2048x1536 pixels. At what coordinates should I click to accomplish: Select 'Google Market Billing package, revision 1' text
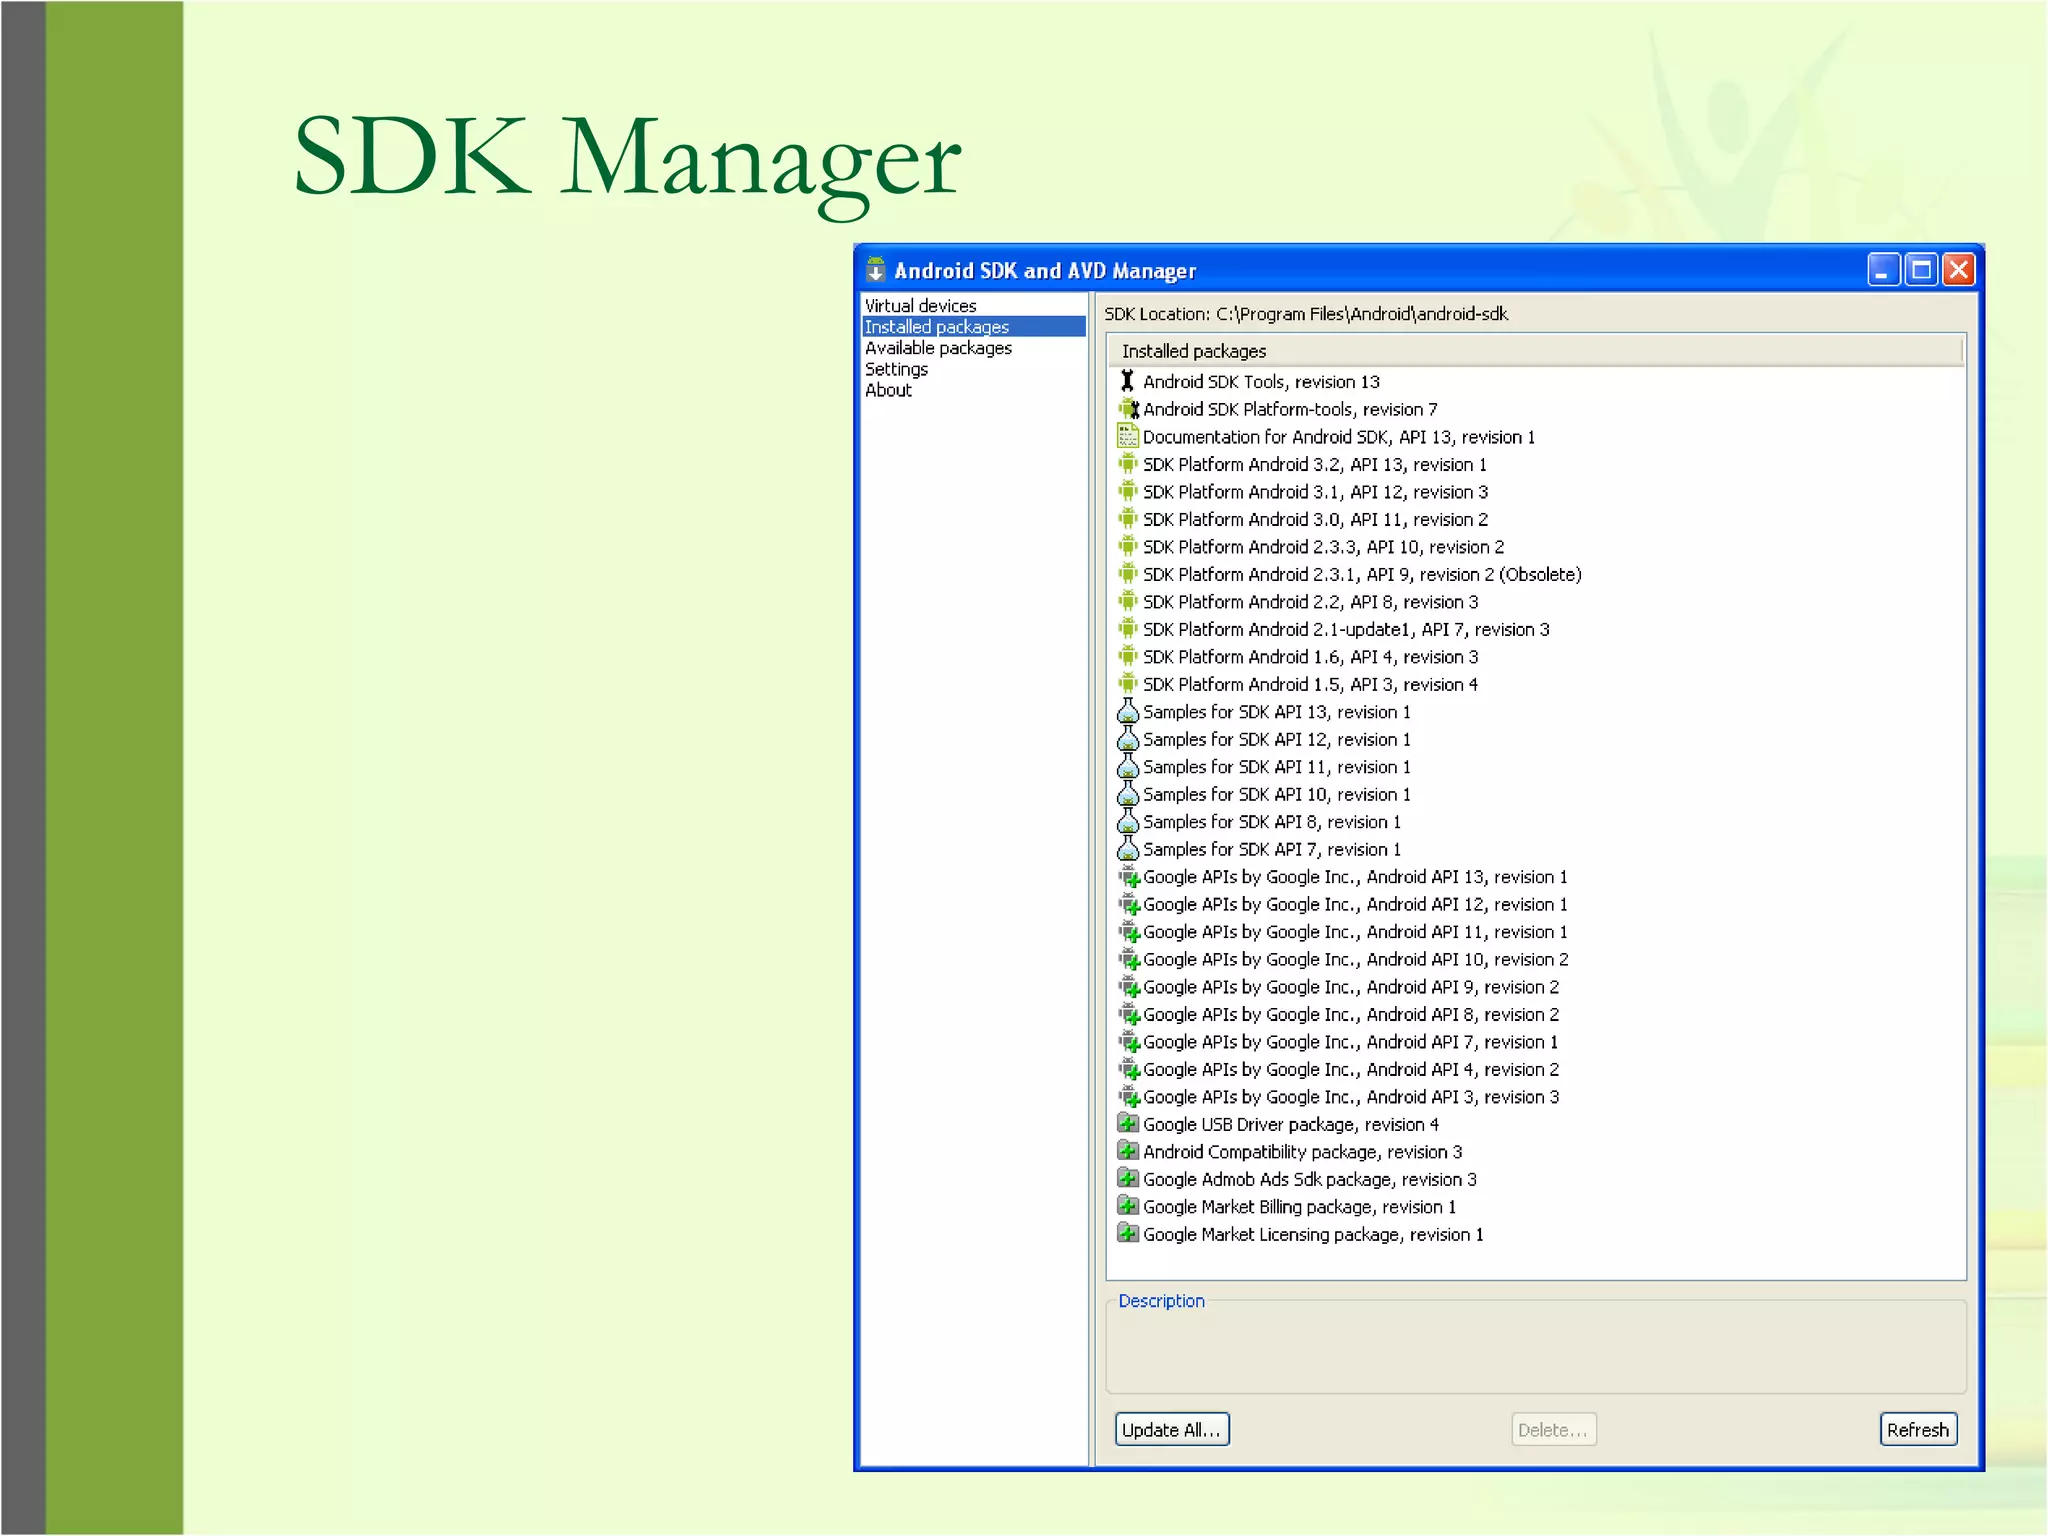coord(1300,1207)
